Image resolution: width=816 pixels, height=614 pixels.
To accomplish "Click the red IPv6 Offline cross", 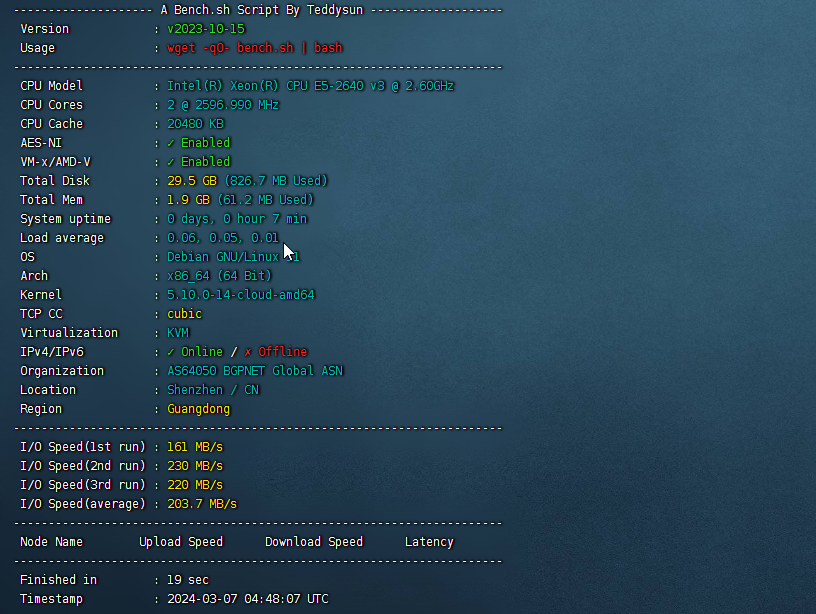I will [x=248, y=352].
